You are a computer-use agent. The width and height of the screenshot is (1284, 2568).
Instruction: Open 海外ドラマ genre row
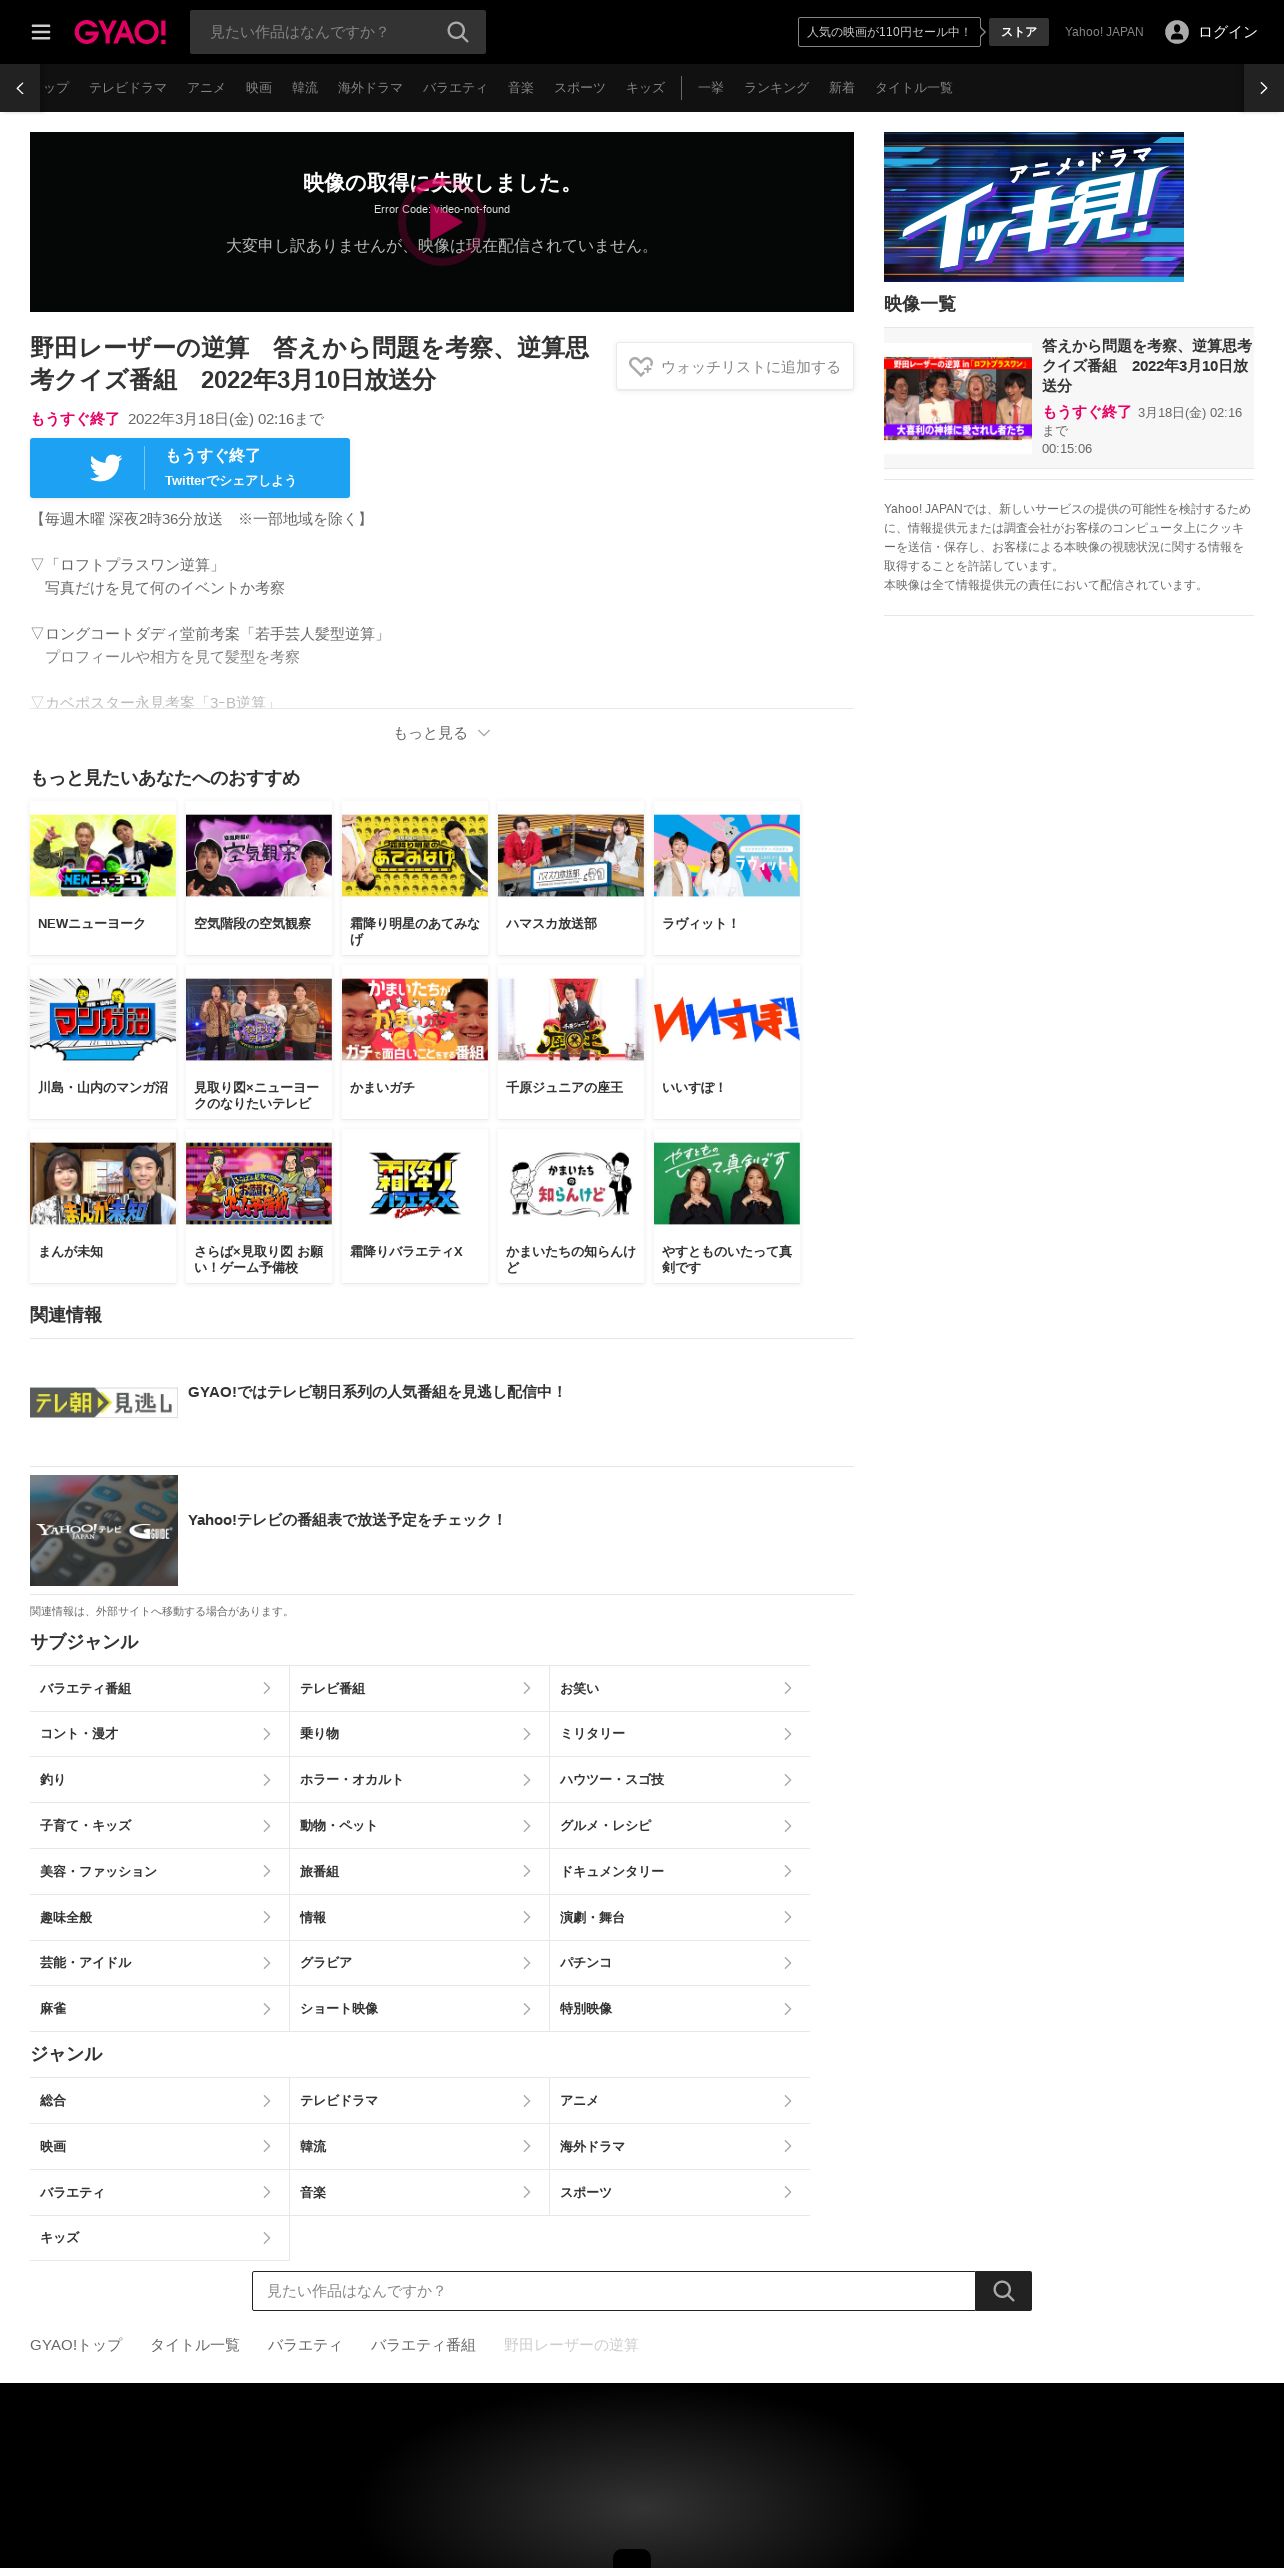pyautogui.click(x=680, y=2146)
